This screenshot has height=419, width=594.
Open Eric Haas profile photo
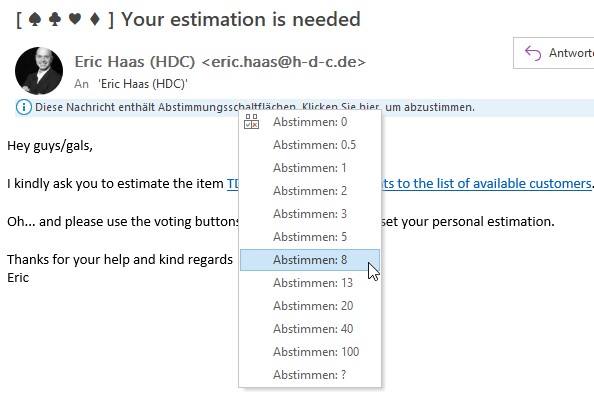tap(39, 71)
